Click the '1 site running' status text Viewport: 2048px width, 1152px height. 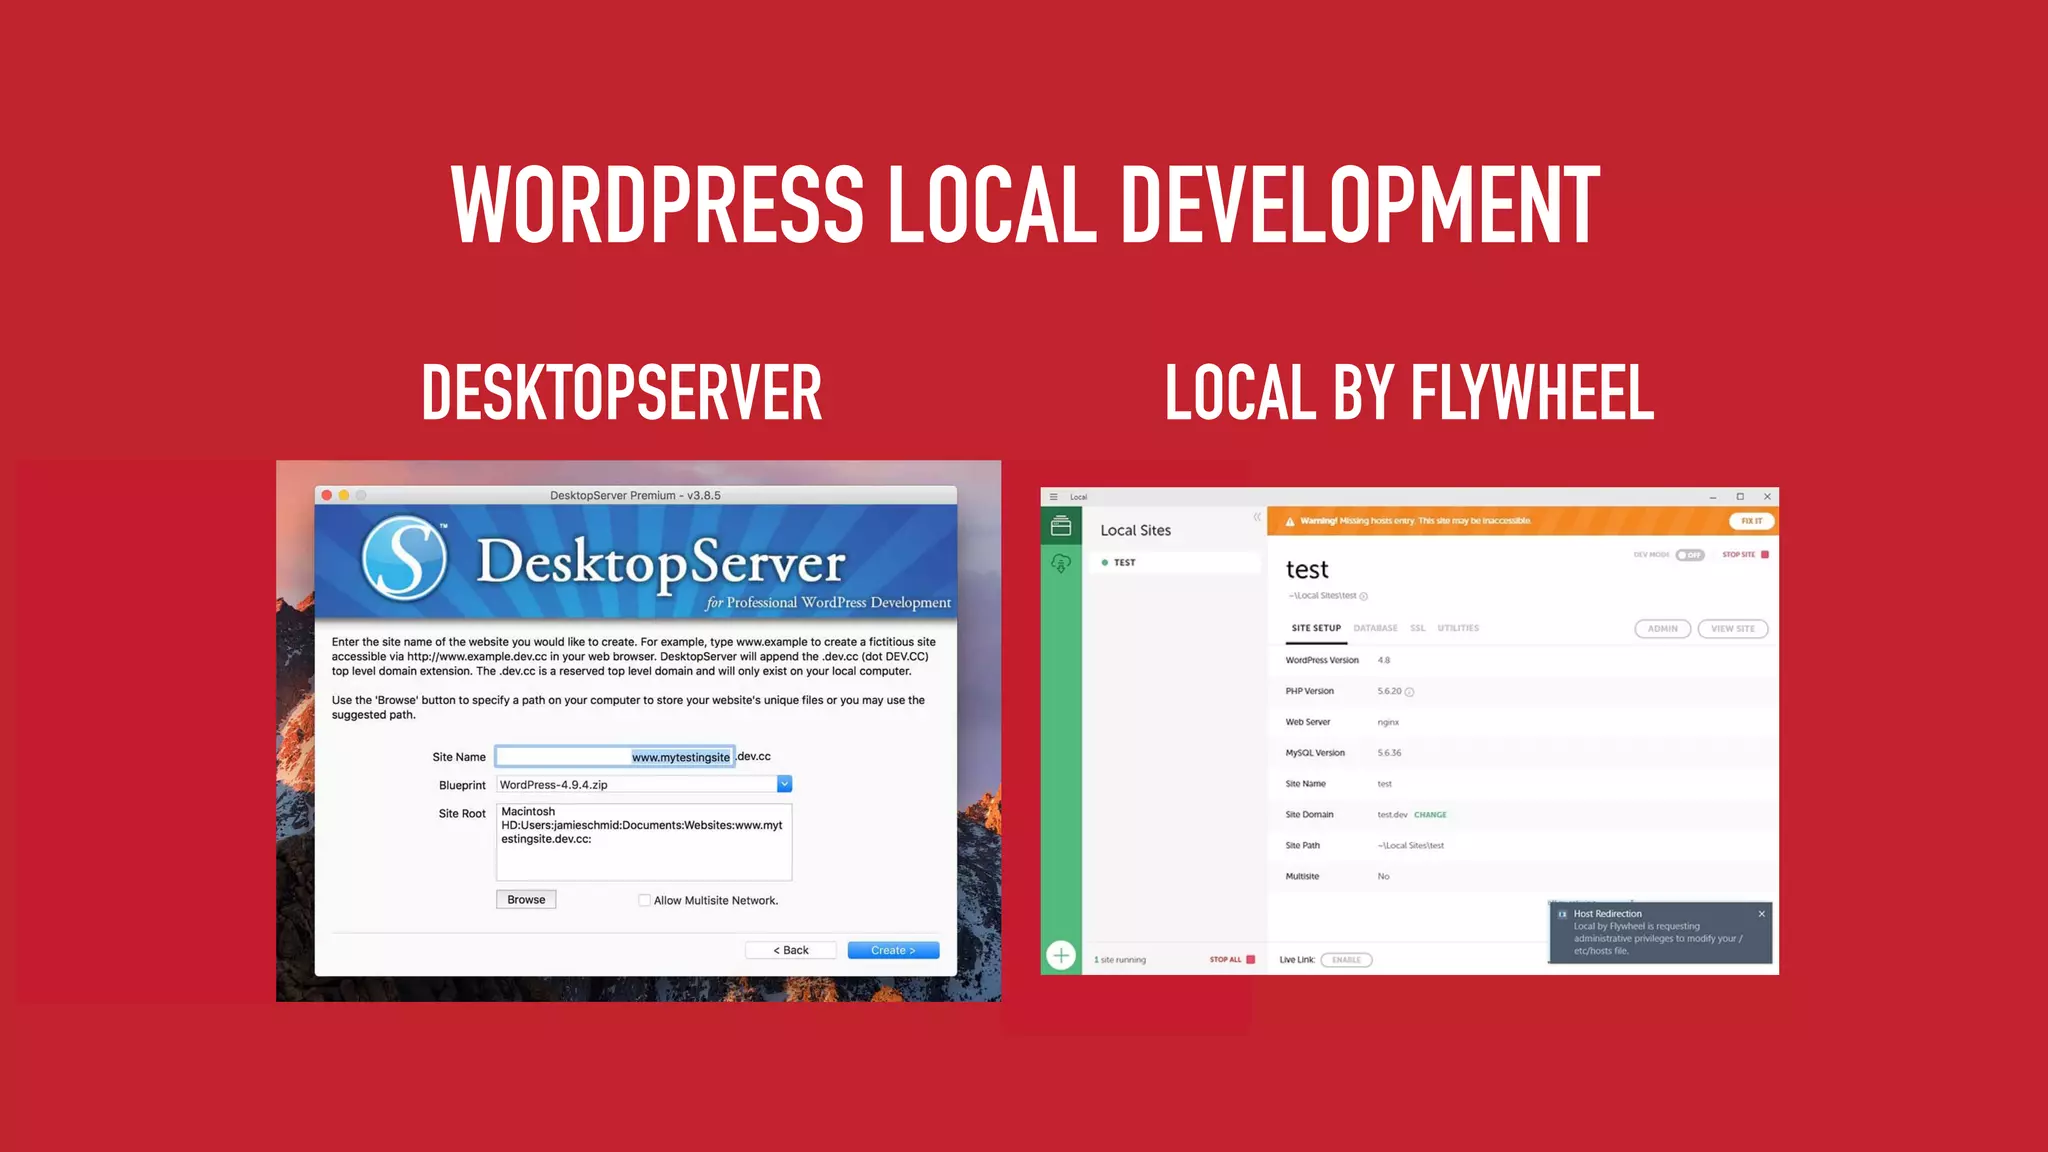[x=1120, y=960]
